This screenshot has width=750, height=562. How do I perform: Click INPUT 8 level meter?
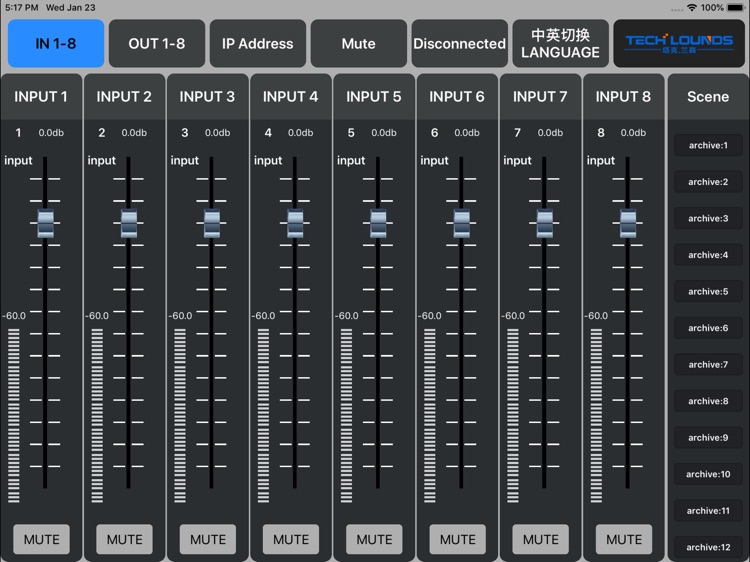596,416
